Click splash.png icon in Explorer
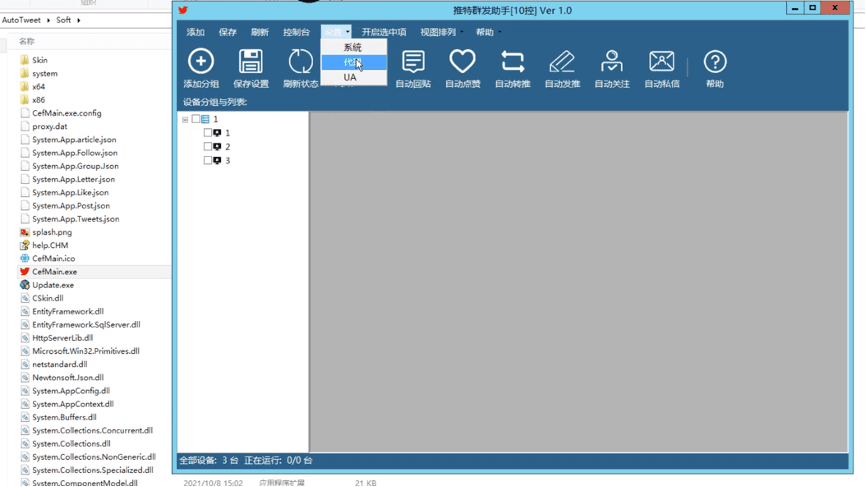Screen dimensions: 866x487 pyautogui.click(x=24, y=232)
